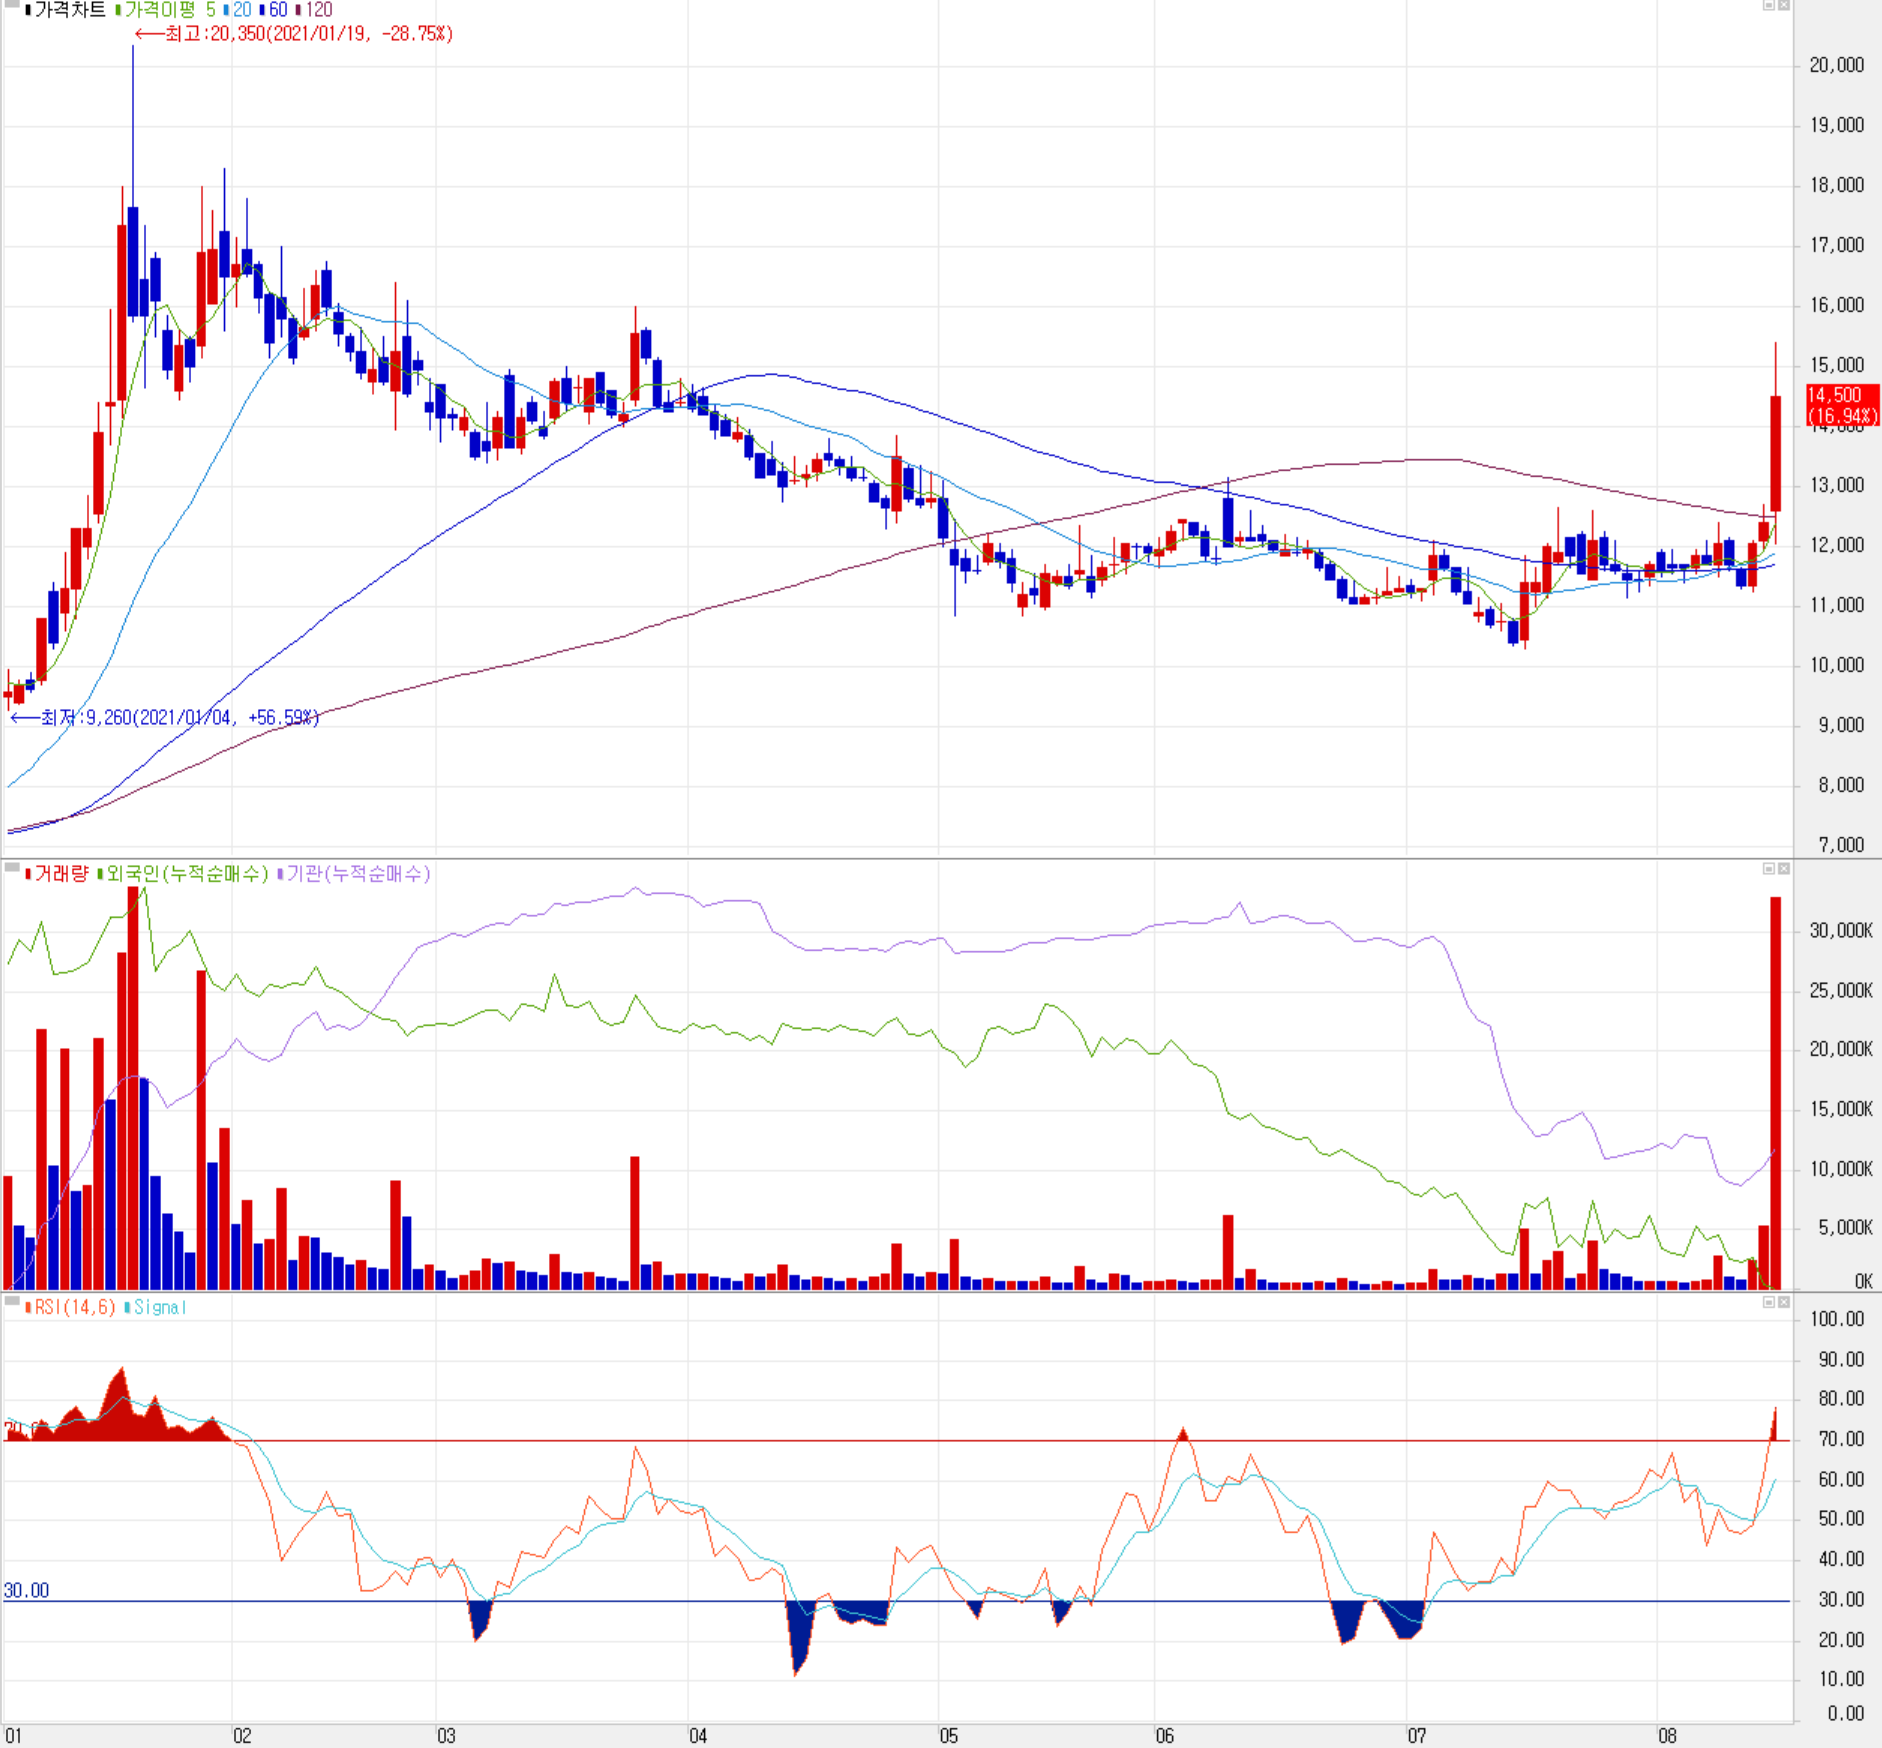Click the 10,000 price axis label
Image resolution: width=1882 pixels, height=1748 pixels.
[x=1837, y=665]
